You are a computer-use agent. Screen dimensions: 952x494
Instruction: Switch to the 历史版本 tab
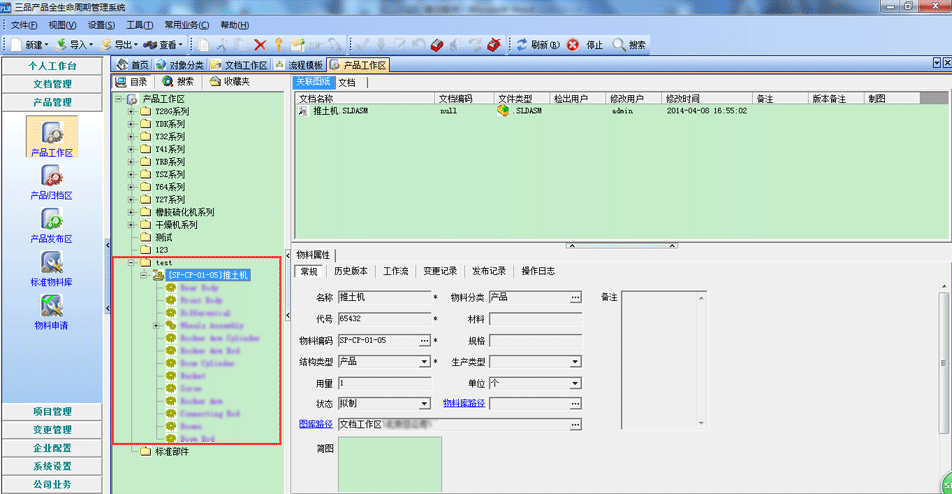tap(350, 271)
